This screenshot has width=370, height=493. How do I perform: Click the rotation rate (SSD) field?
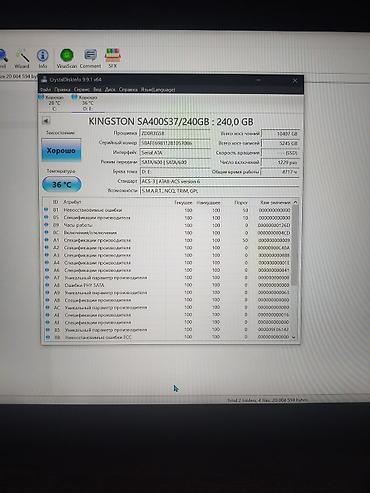(x=280, y=153)
